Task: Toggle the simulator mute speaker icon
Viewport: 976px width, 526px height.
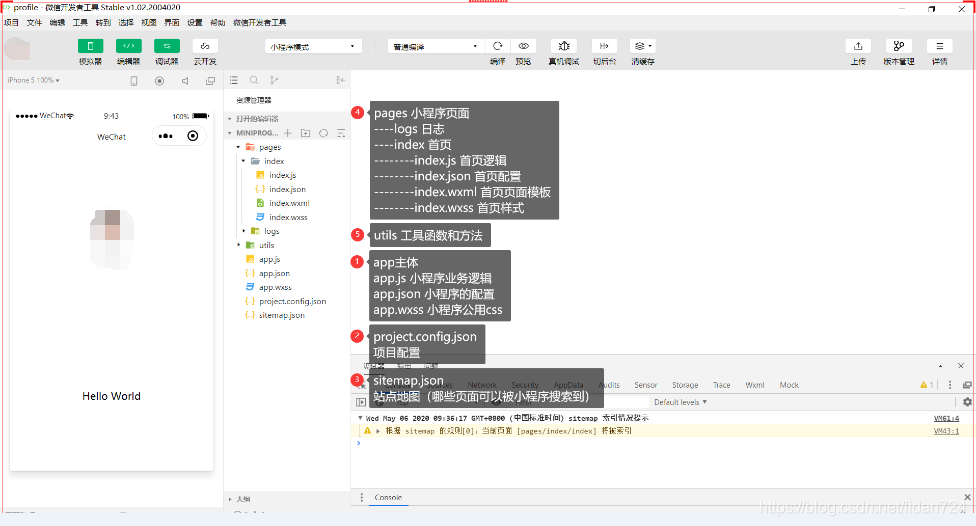Action: (x=185, y=81)
